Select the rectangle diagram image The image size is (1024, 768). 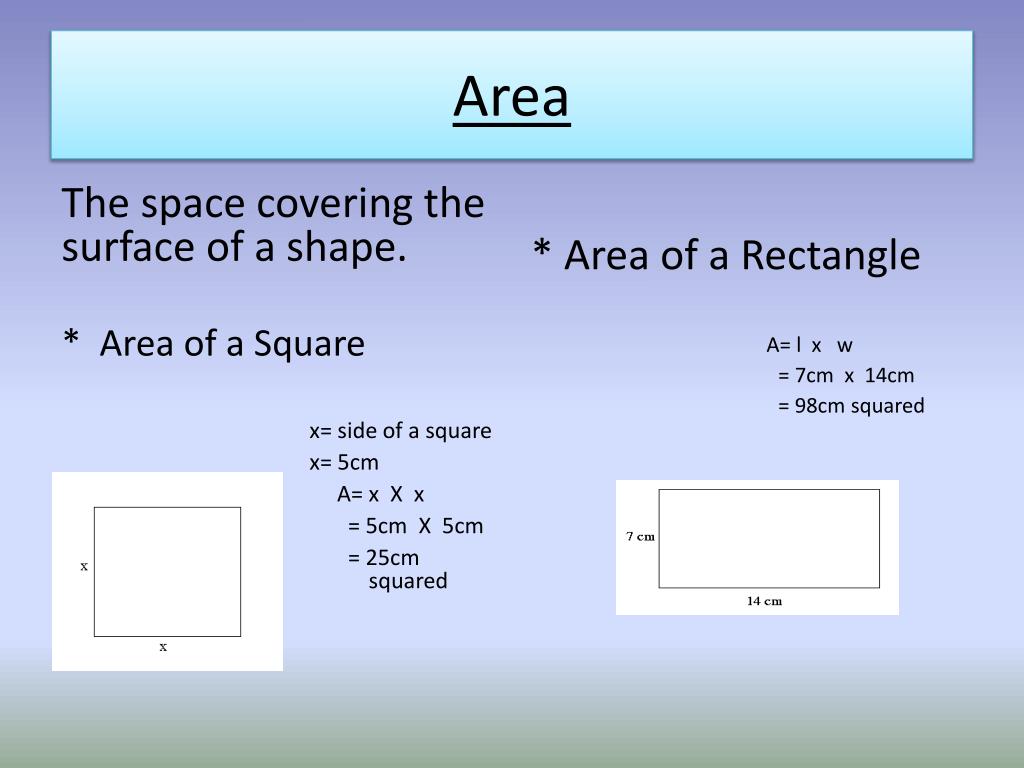[x=757, y=547]
